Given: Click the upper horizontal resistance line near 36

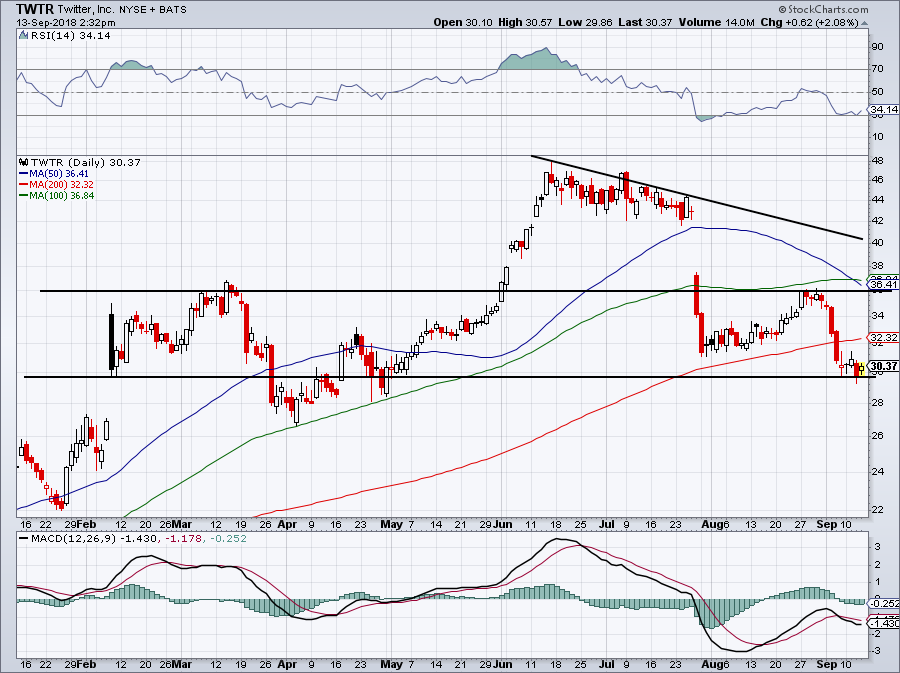Looking at the screenshot, I should click(465, 291).
